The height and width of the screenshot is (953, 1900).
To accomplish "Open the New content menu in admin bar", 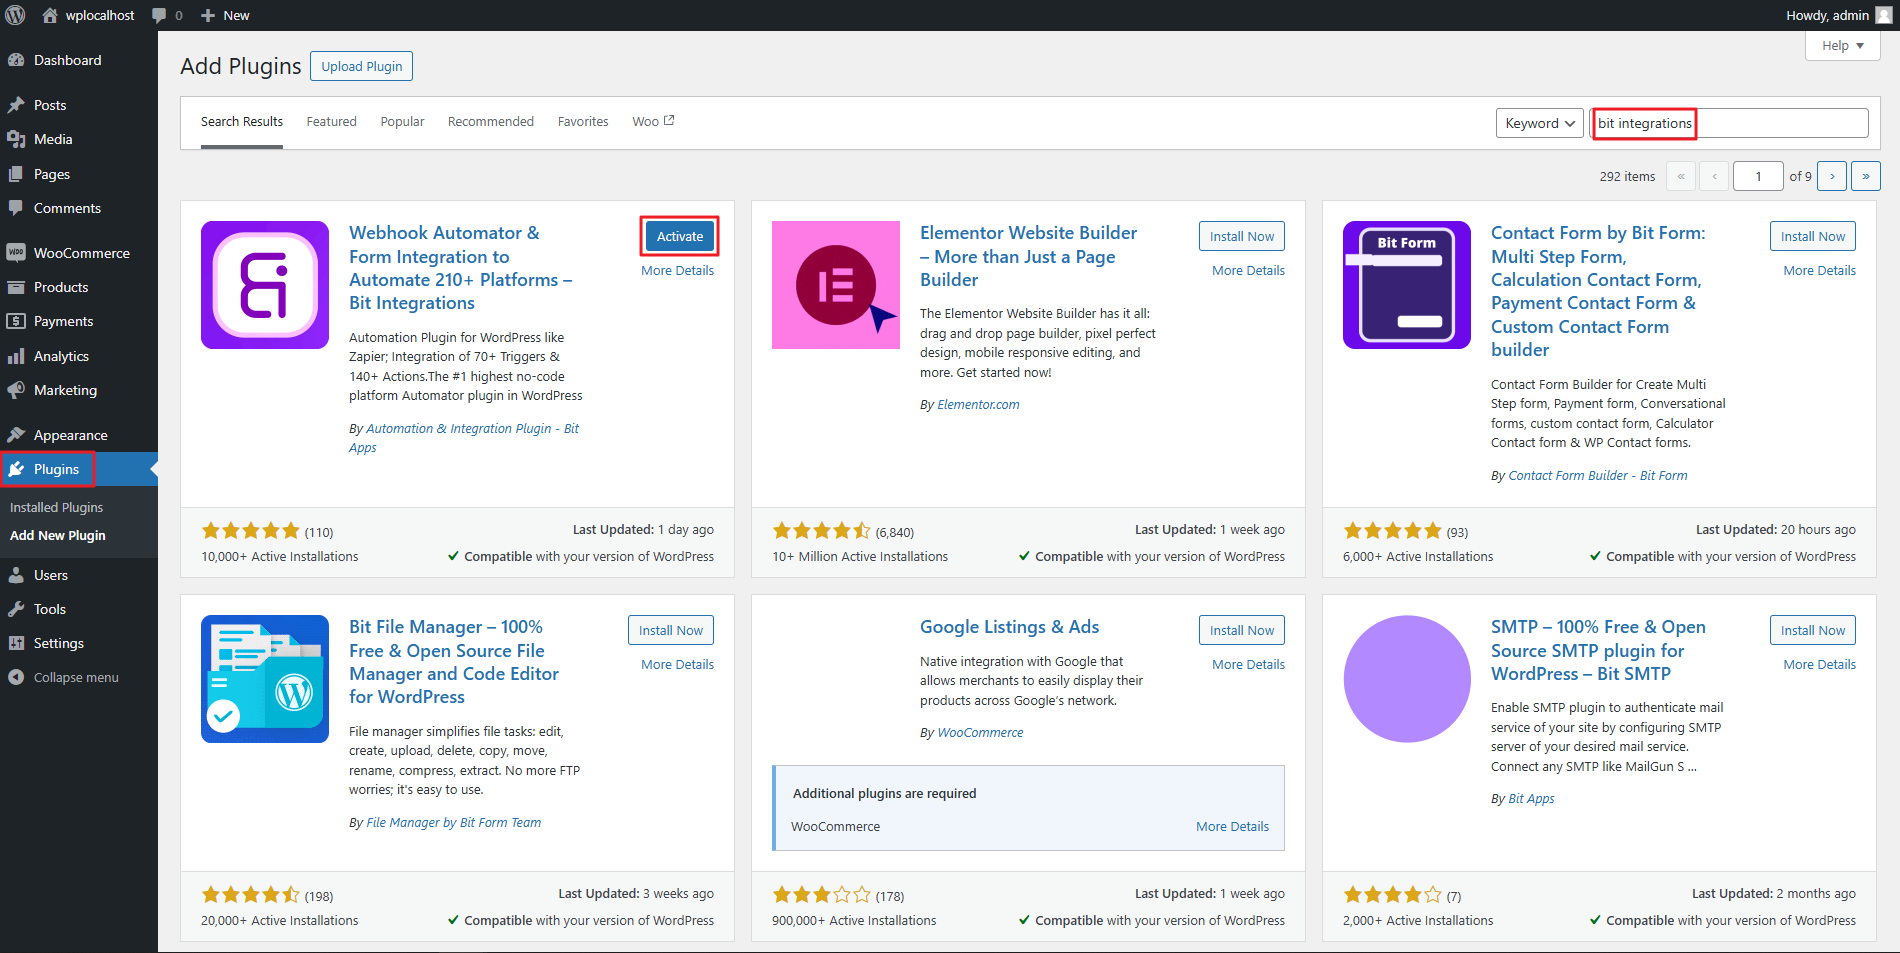I will (225, 15).
